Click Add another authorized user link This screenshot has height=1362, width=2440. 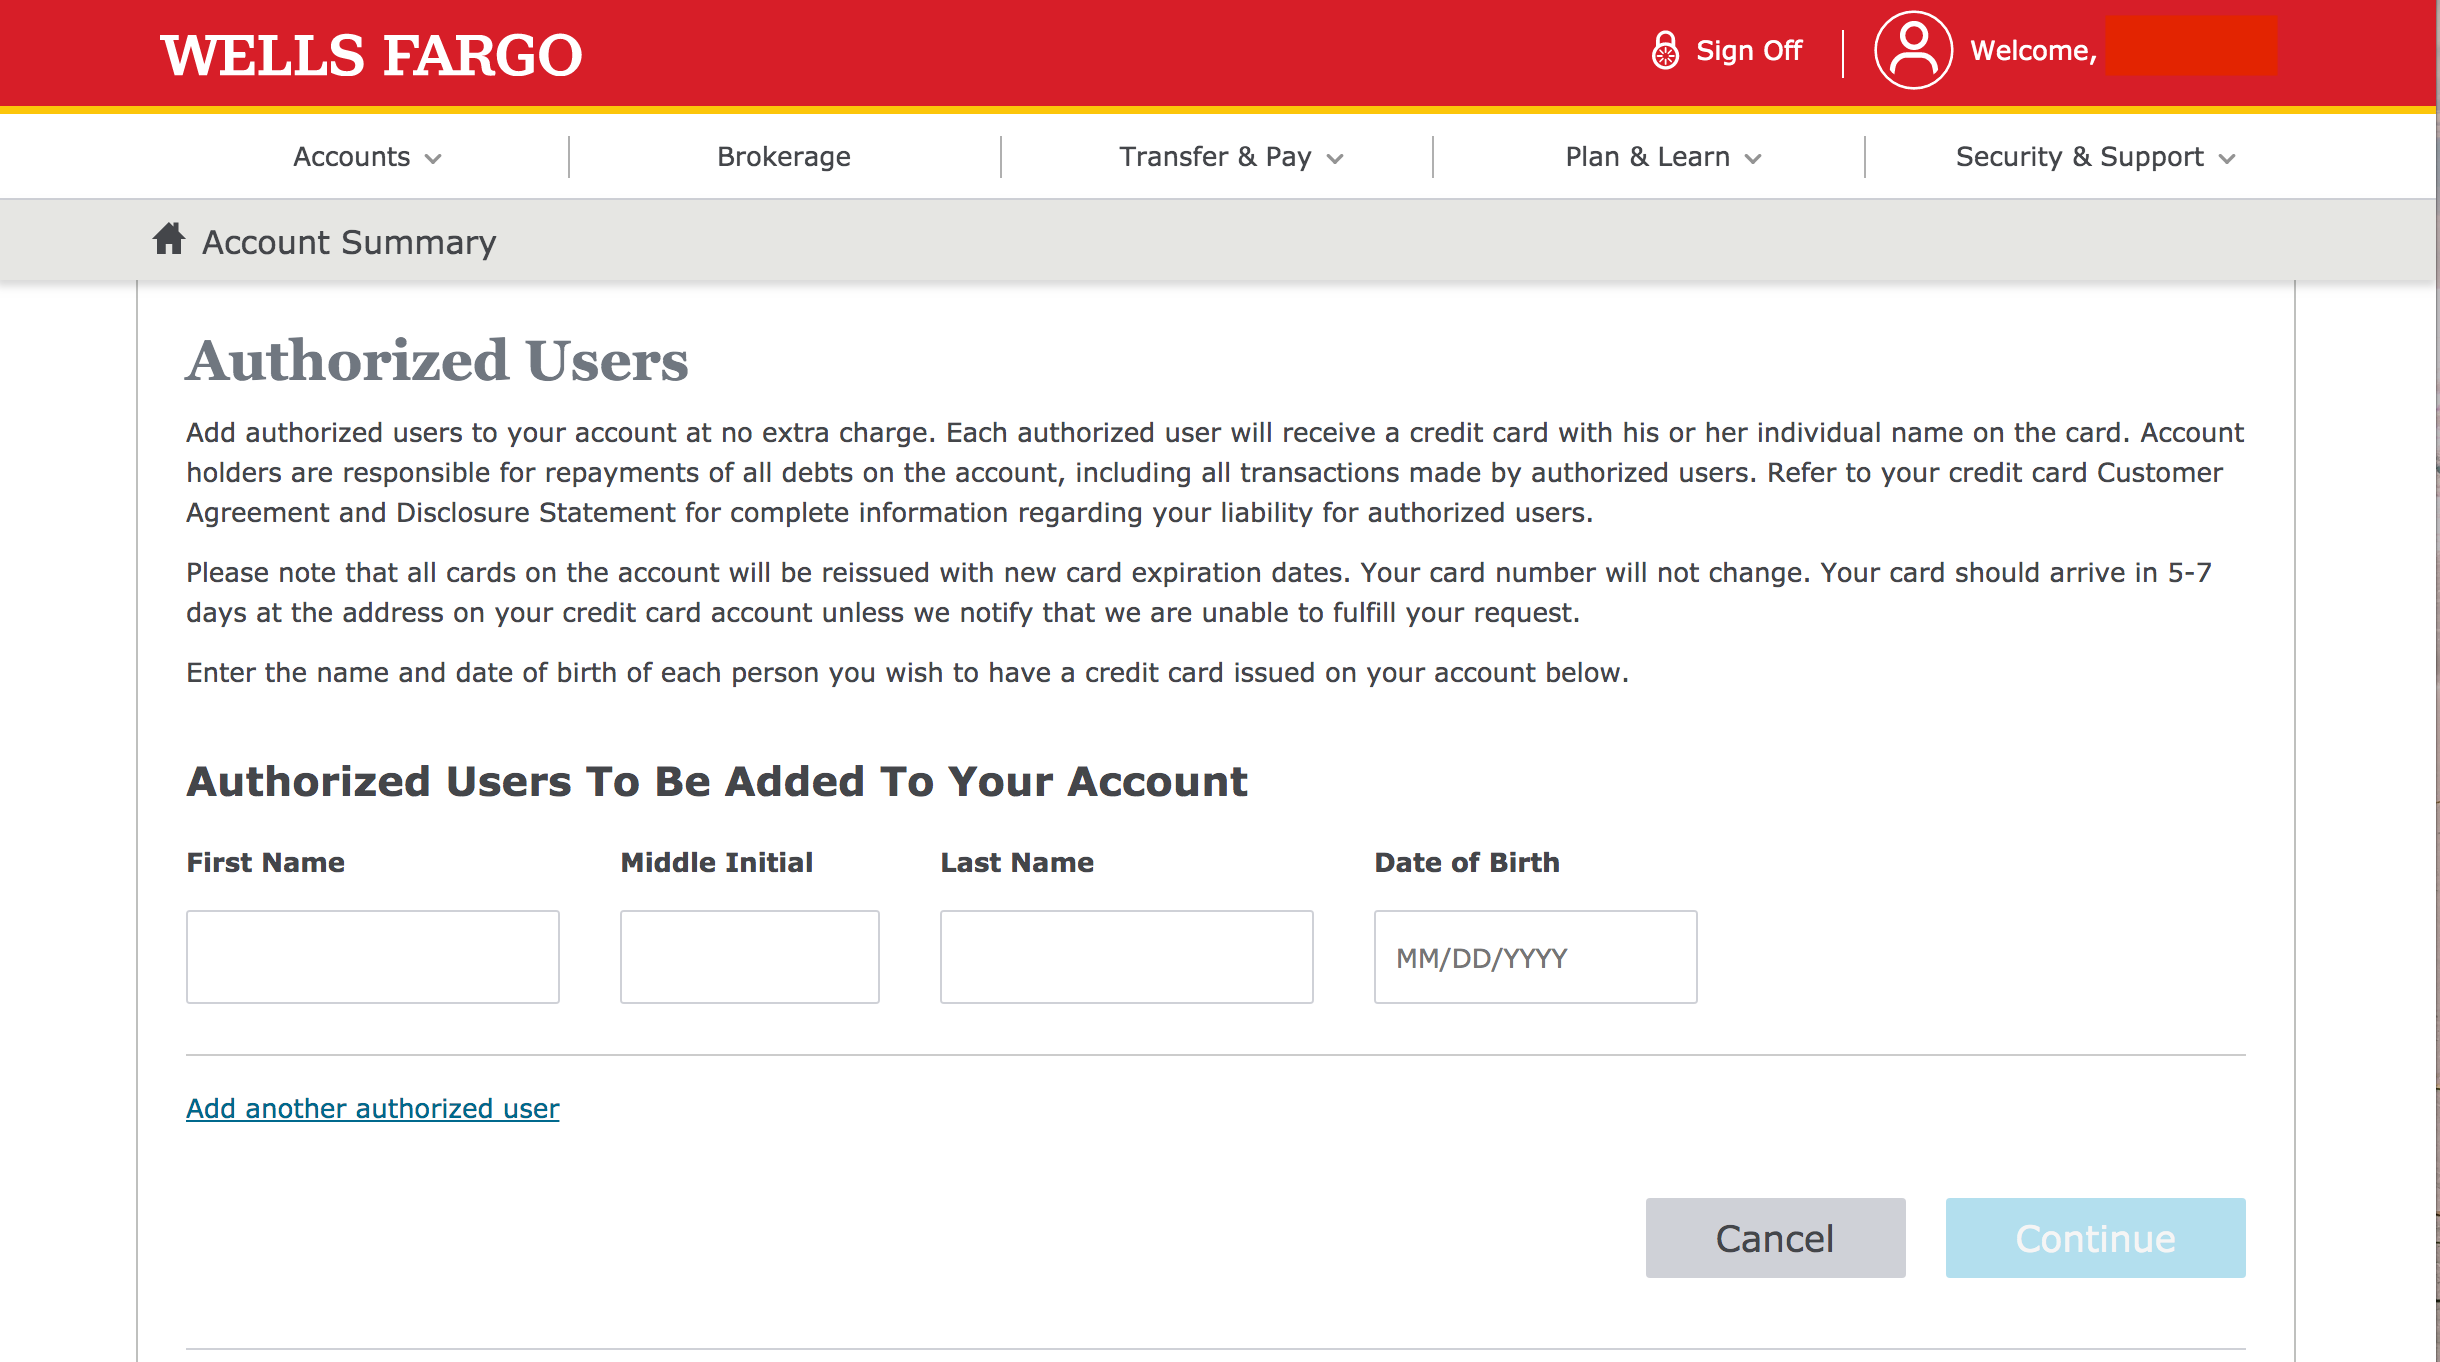[x=372, y=1108]
